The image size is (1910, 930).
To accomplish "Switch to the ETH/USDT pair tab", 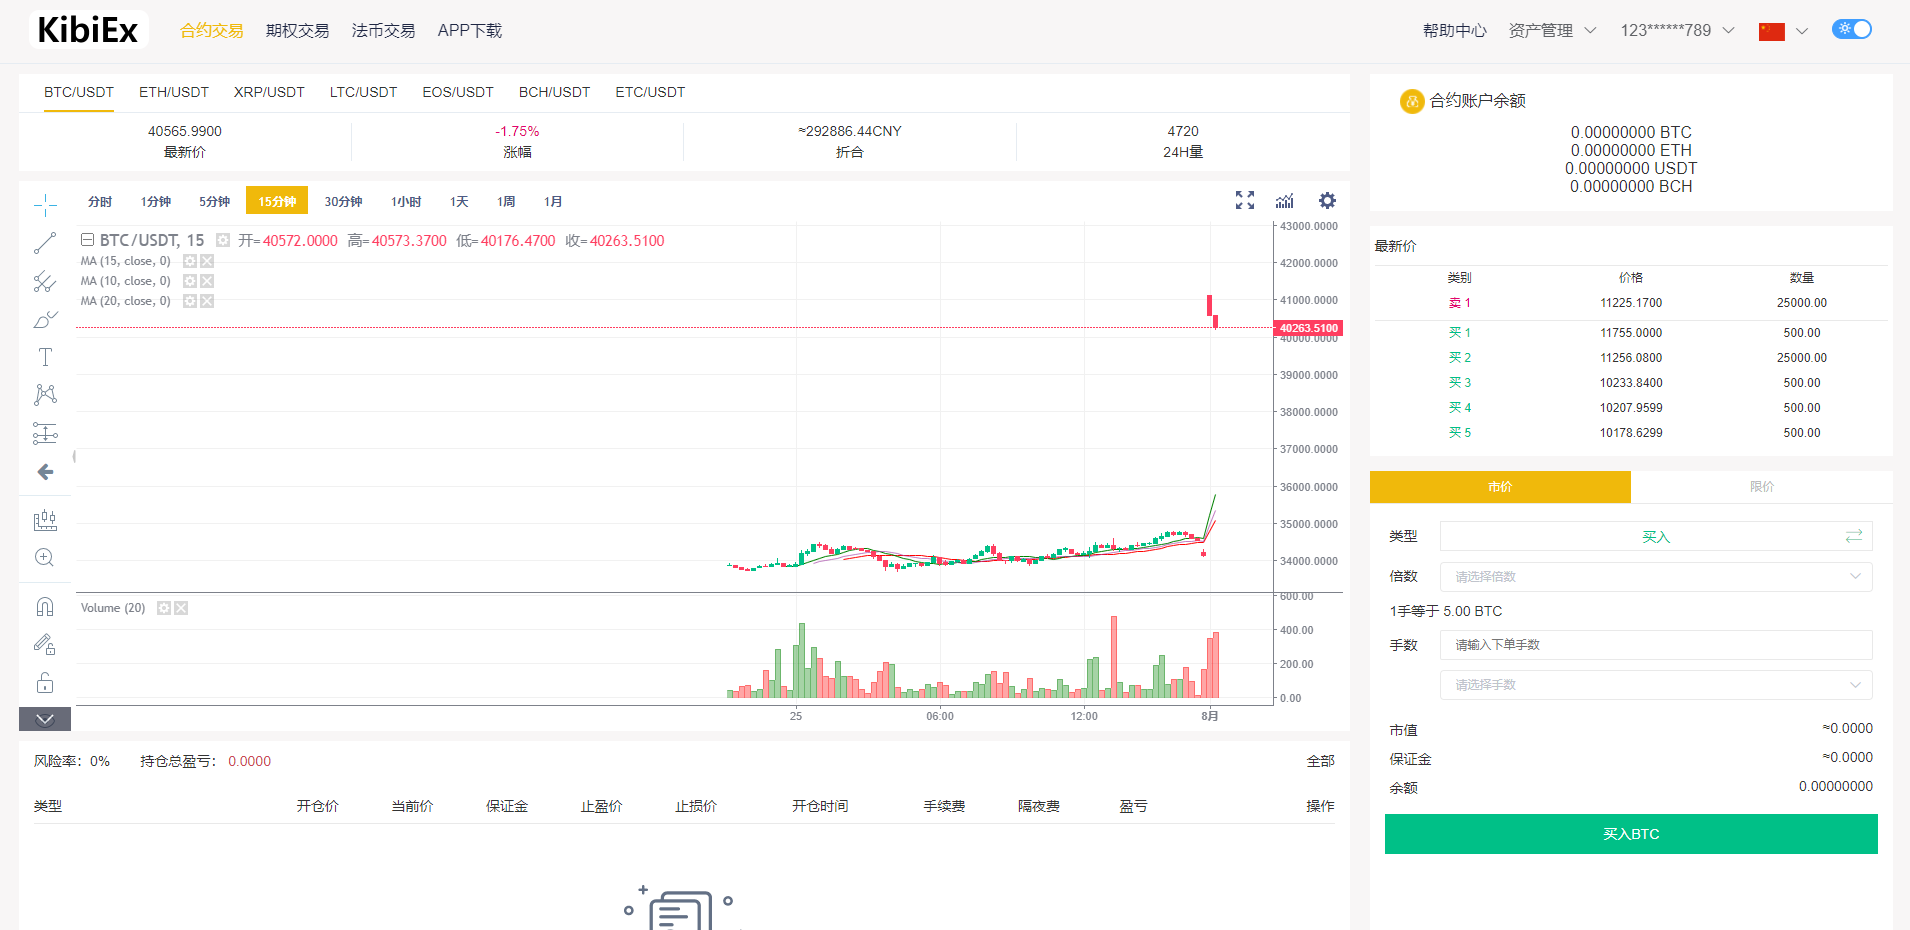I will pyautogui.click(x=173, y=92).
